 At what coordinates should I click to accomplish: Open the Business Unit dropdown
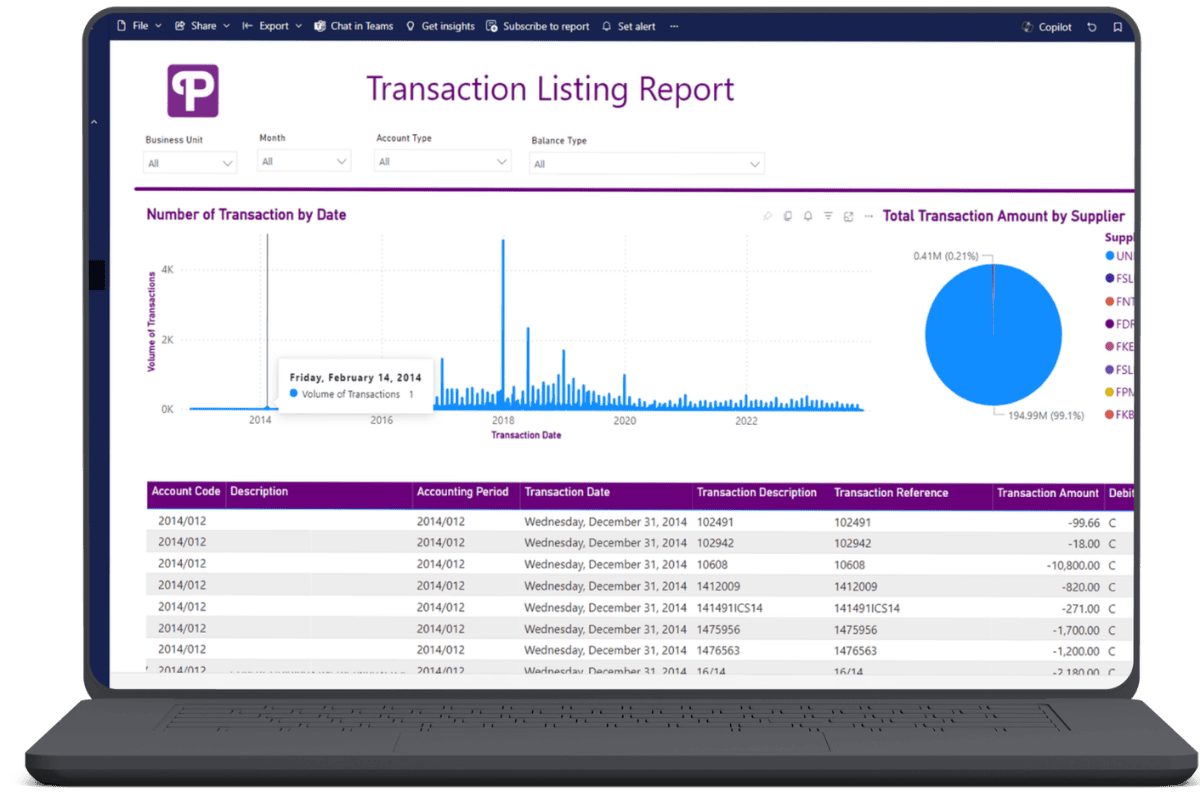[190, 162]
